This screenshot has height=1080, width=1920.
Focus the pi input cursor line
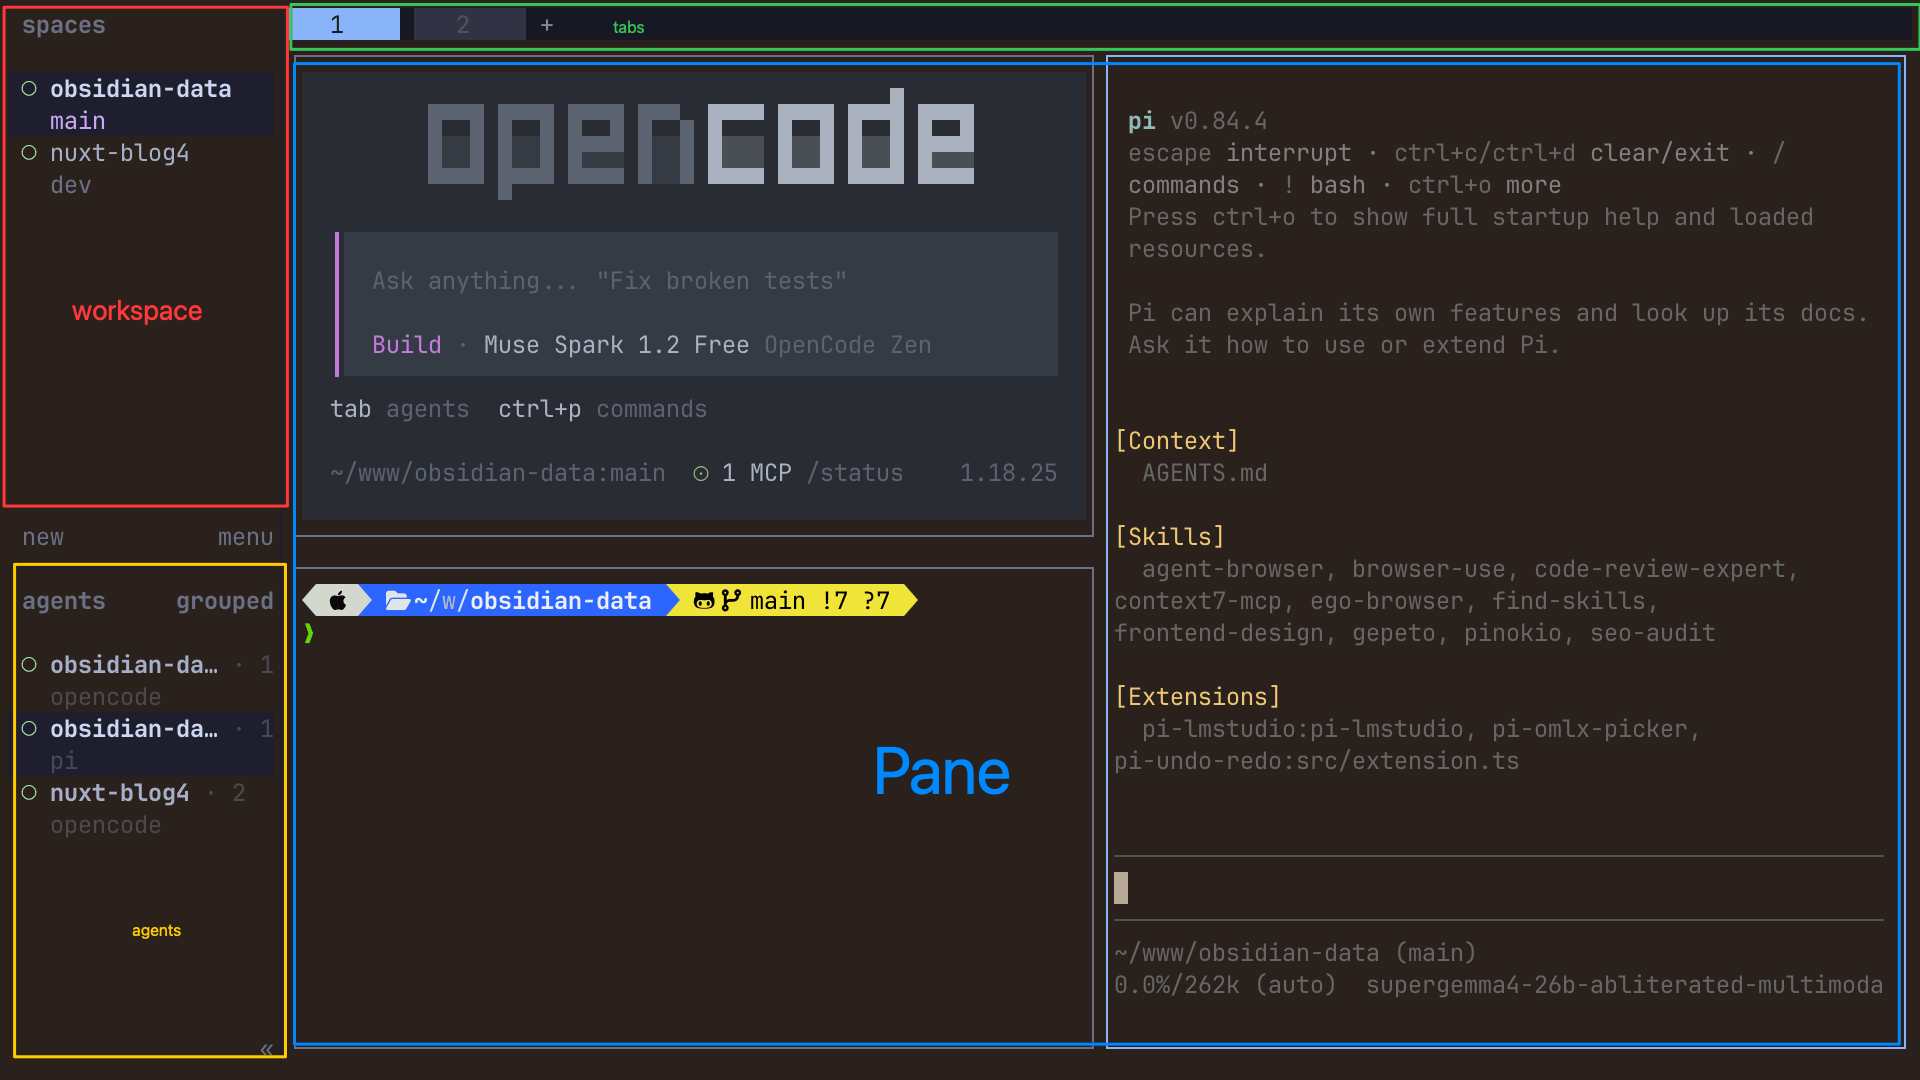point(1498,888)
